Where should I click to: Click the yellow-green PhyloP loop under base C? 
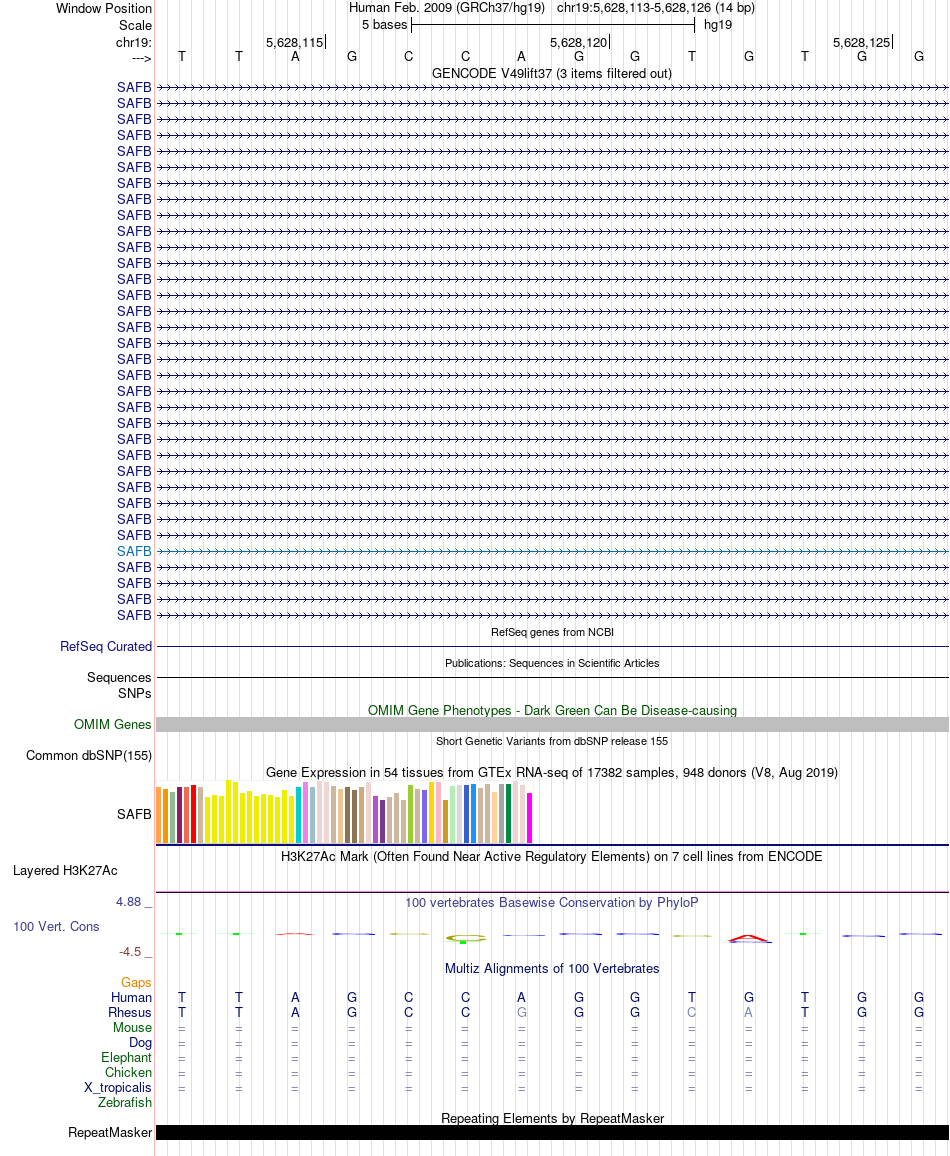click(466, 939)
